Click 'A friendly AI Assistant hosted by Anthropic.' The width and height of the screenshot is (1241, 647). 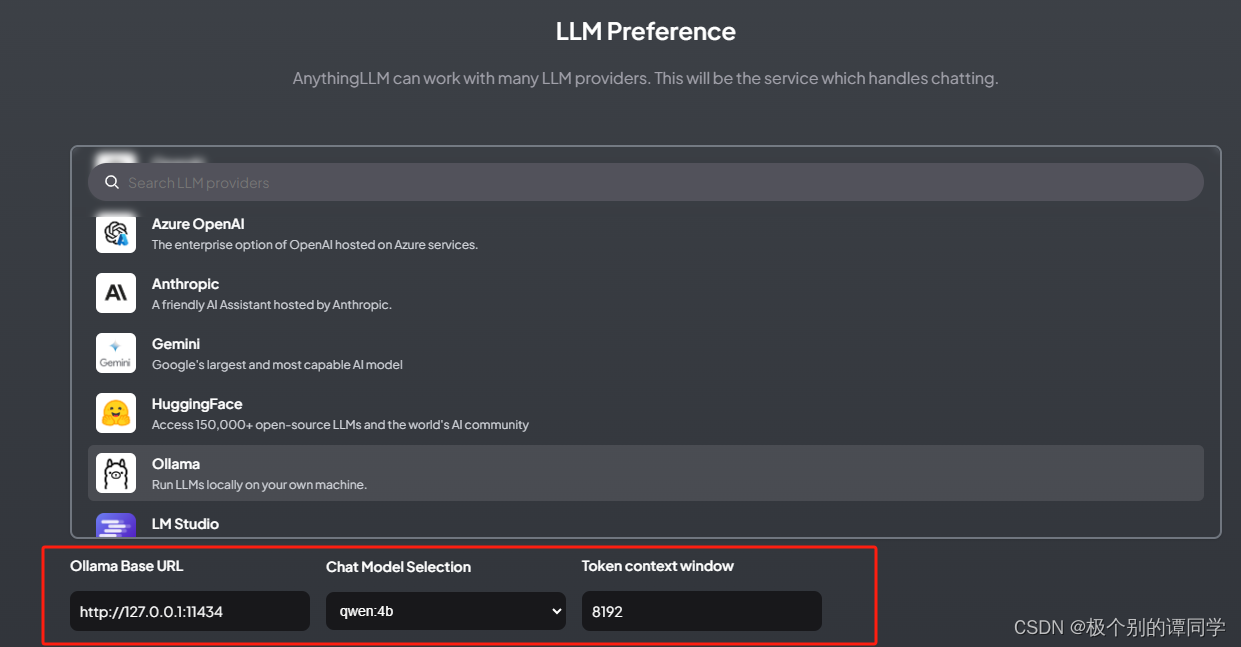point(272,305)
